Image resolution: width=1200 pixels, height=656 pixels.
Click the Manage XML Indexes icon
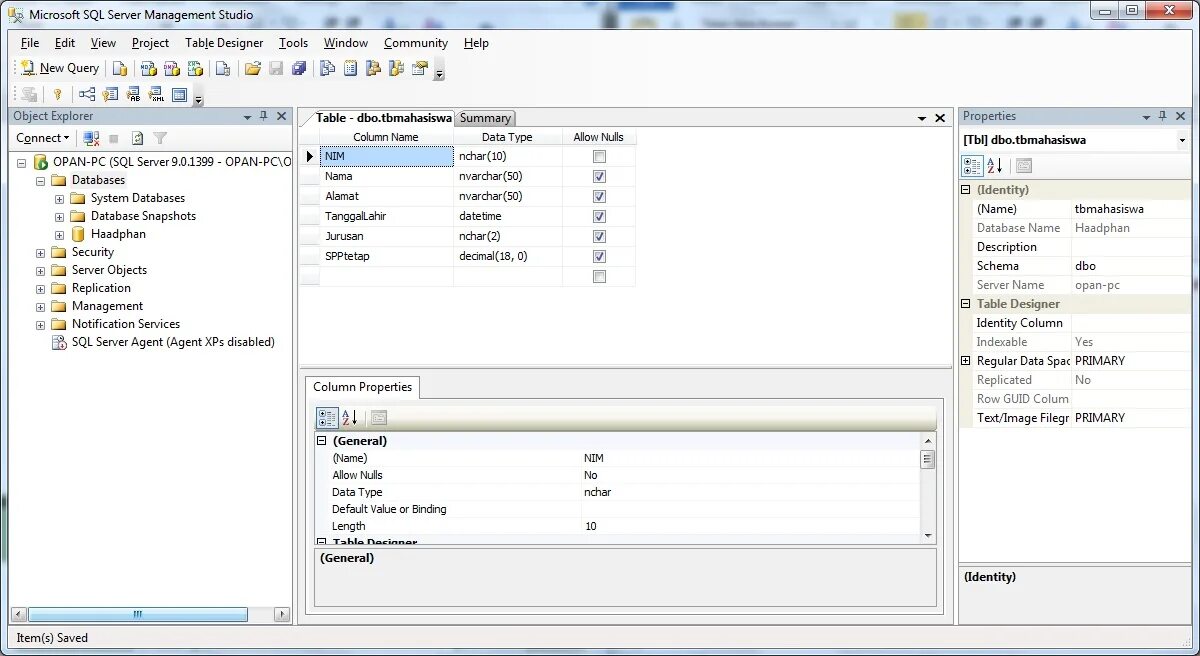157,94
